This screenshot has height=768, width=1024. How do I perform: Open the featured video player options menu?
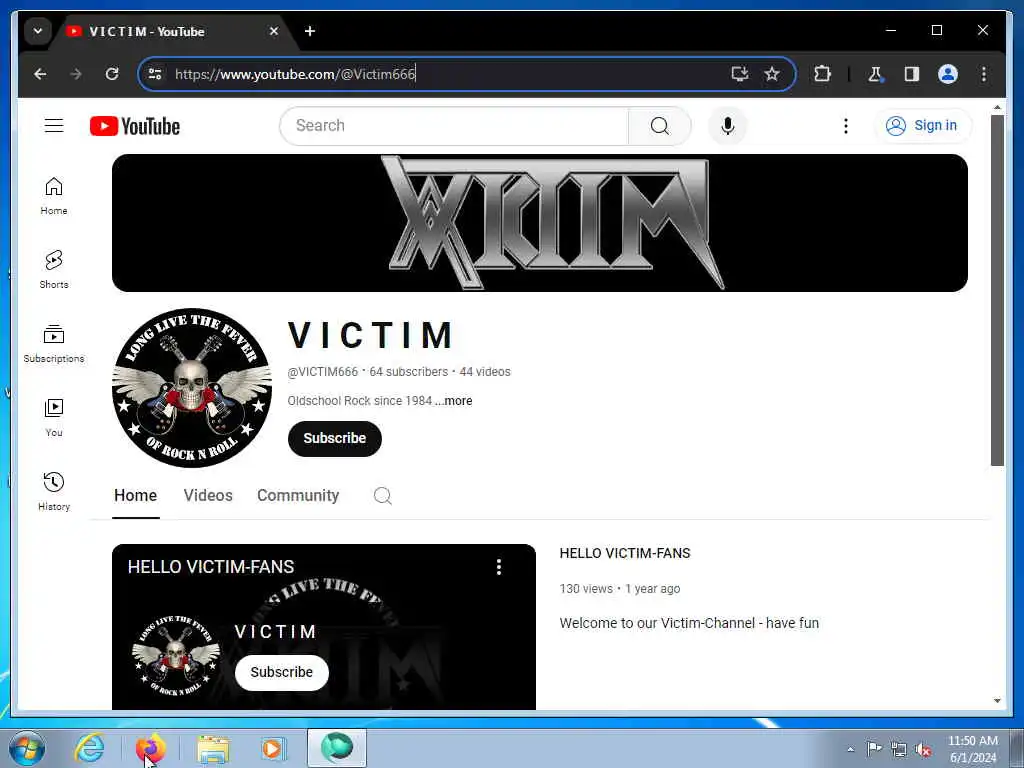(x=498, y=567)
